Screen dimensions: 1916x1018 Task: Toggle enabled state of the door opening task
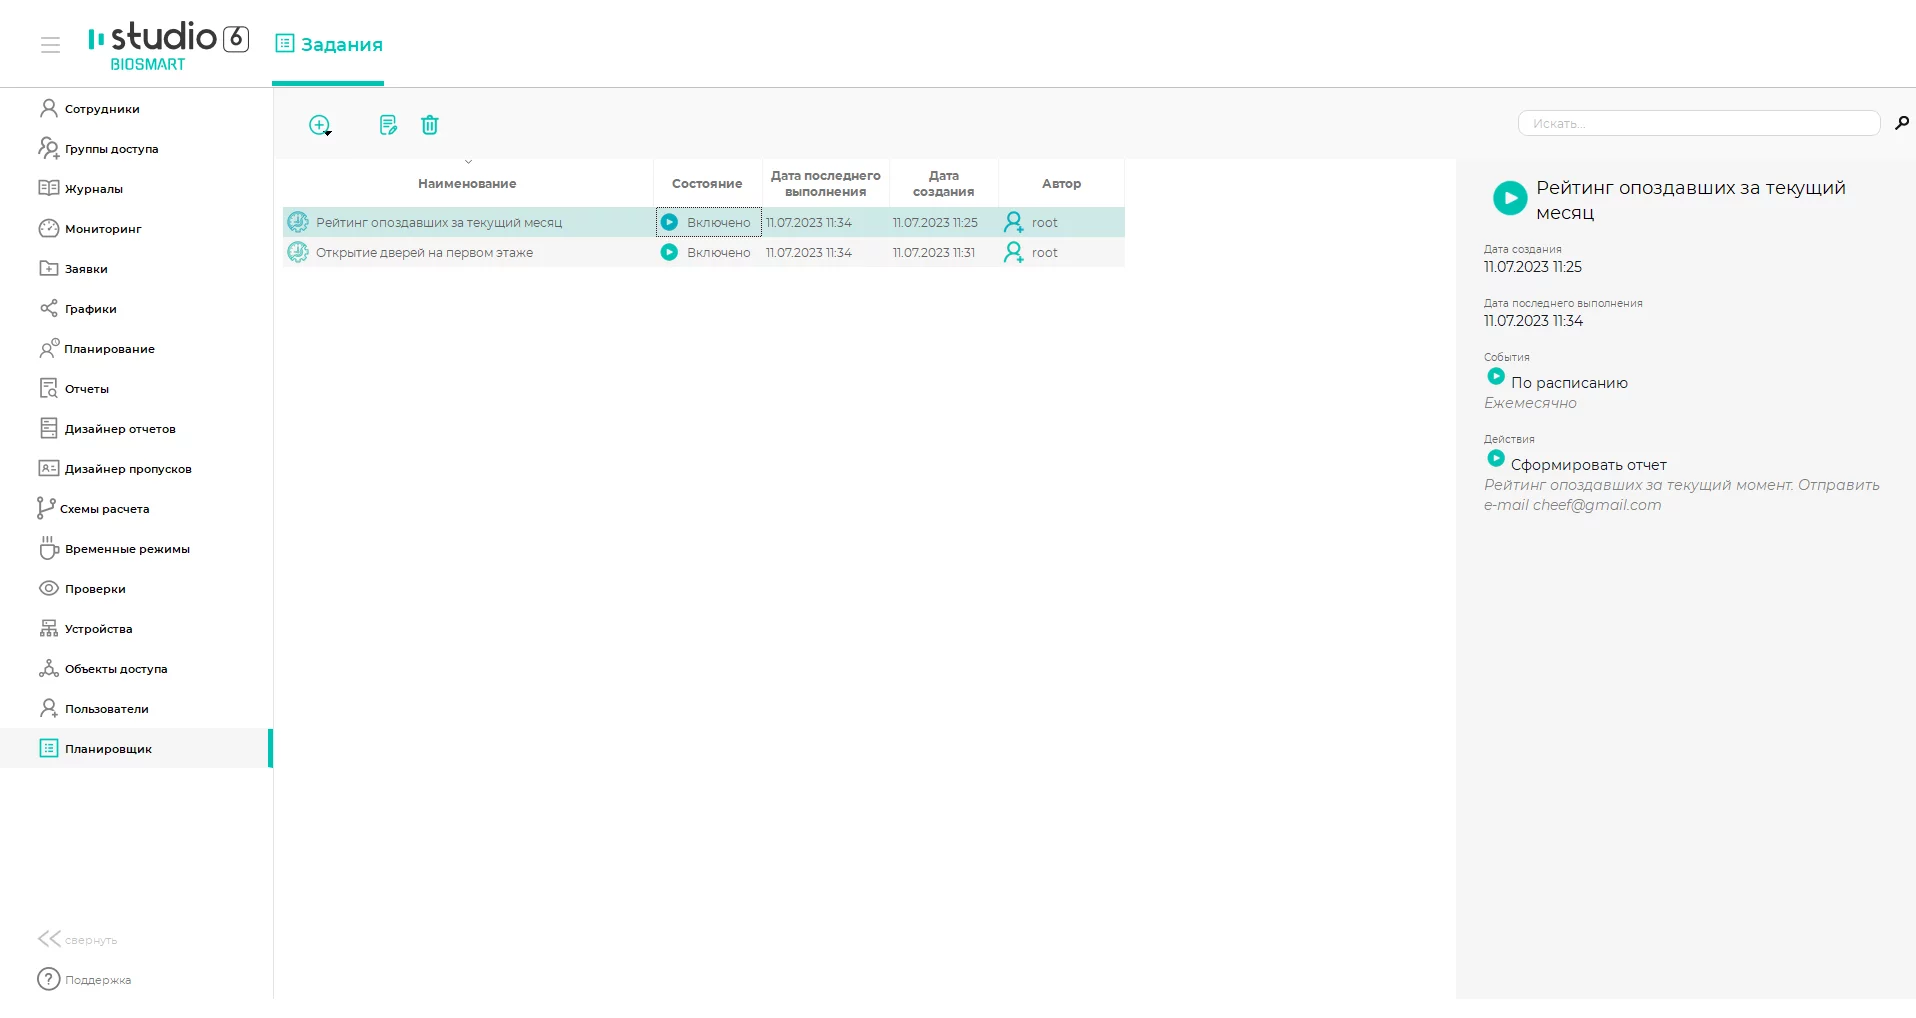[669, 253]
